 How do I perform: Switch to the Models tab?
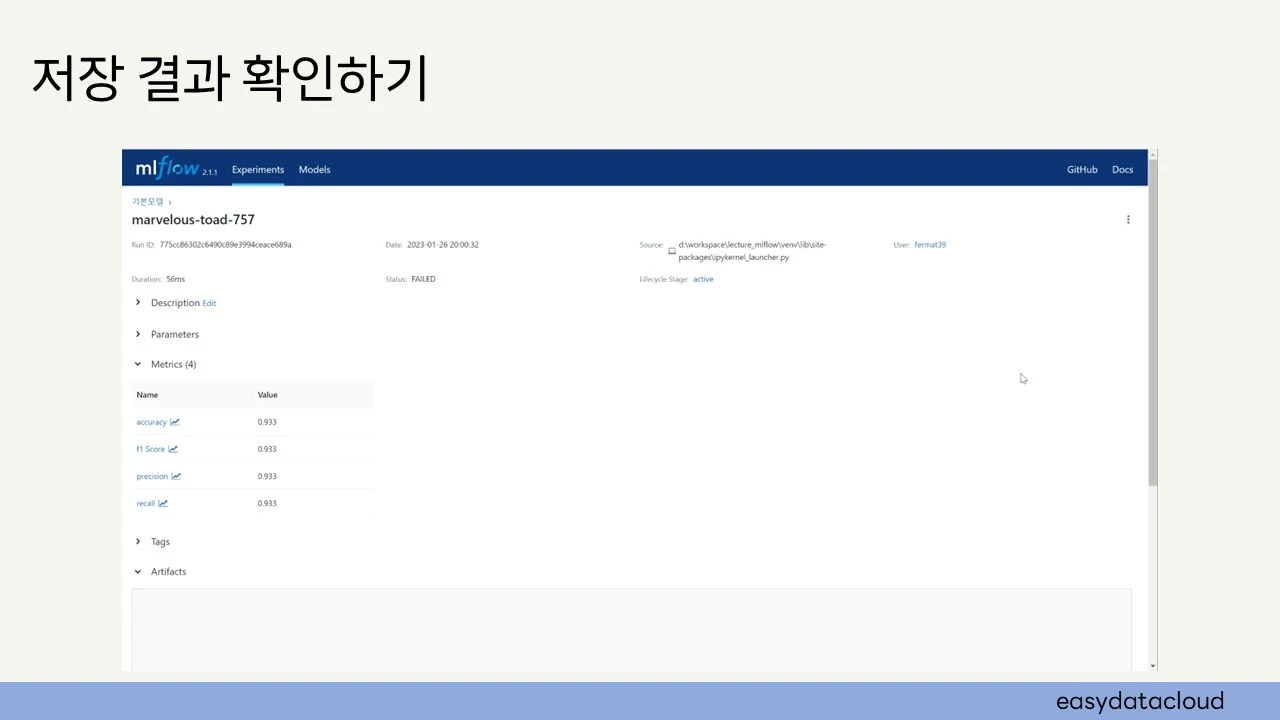tap(314, 169)
